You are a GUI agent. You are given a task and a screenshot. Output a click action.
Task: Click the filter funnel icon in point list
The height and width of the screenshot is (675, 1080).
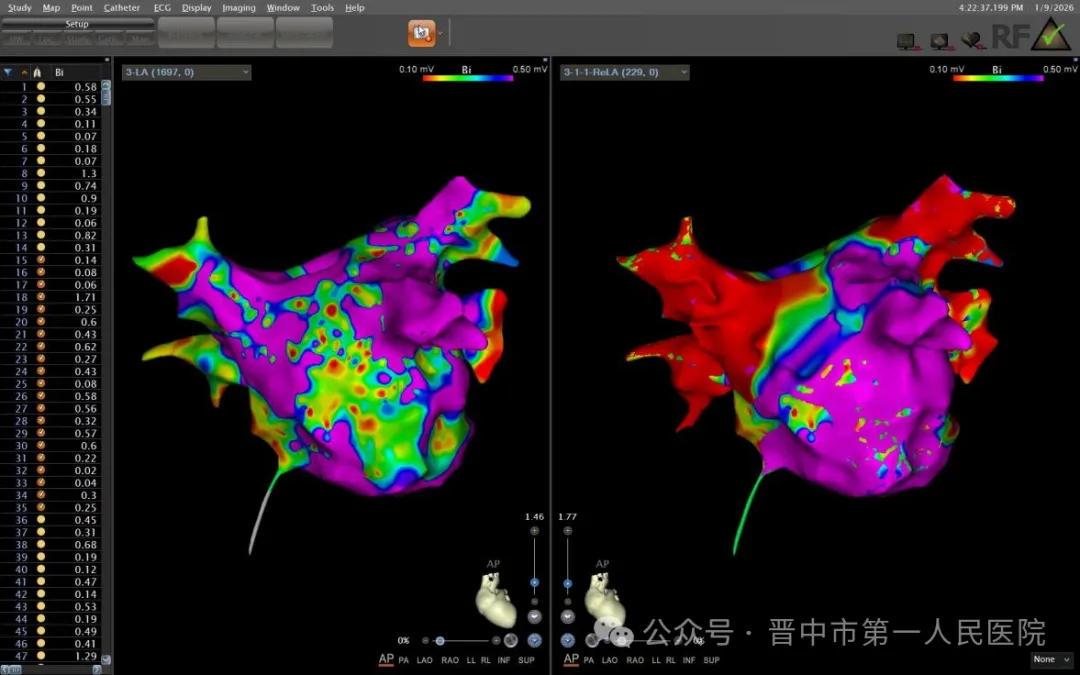(x=8, y=72)
